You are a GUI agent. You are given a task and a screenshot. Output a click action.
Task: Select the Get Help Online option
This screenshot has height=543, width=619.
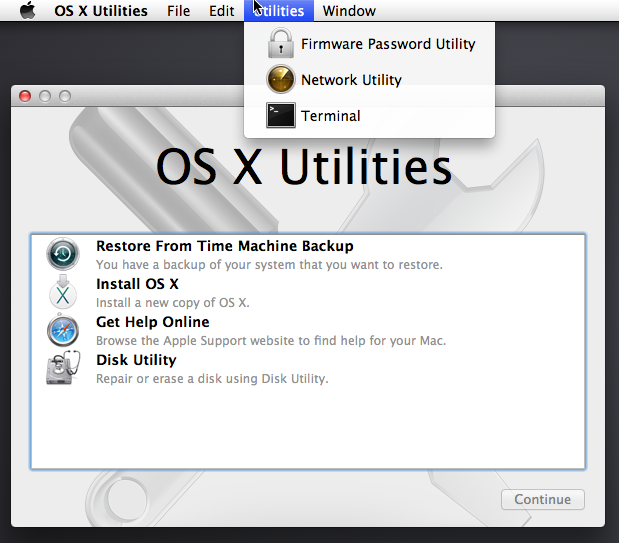[x=153, y=322]
